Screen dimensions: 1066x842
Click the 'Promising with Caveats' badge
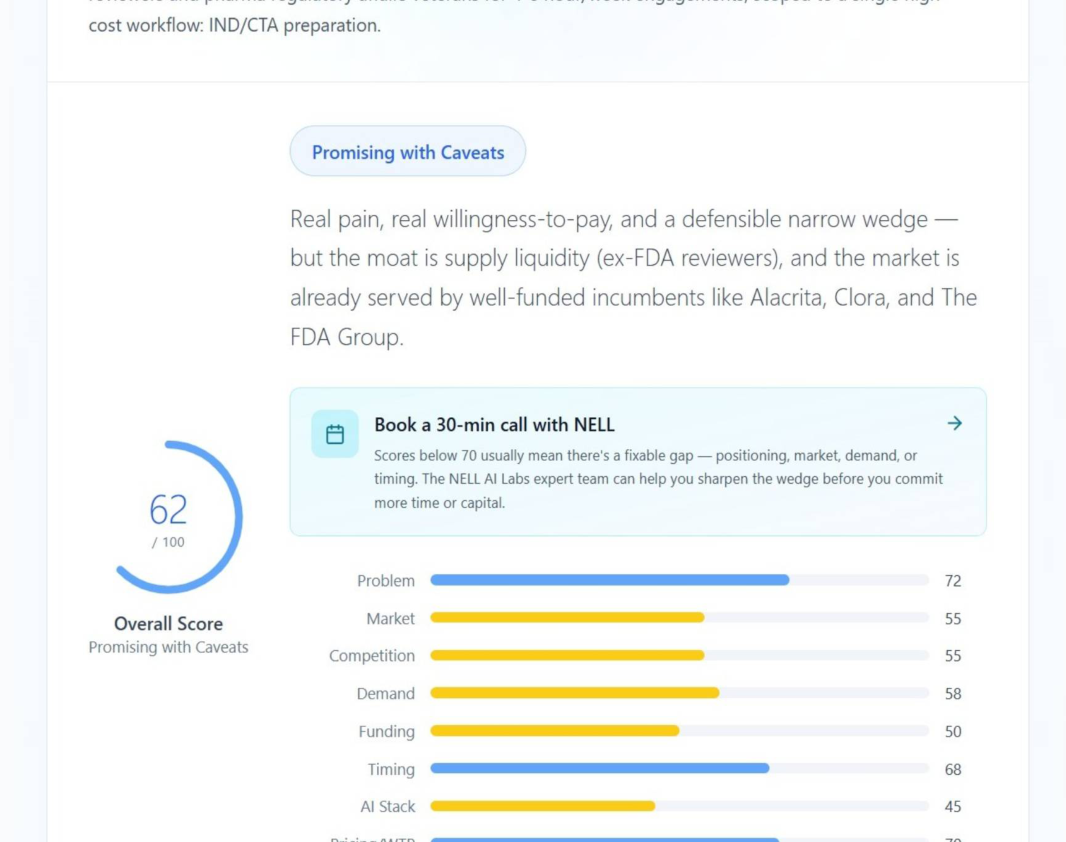(407, 151)
